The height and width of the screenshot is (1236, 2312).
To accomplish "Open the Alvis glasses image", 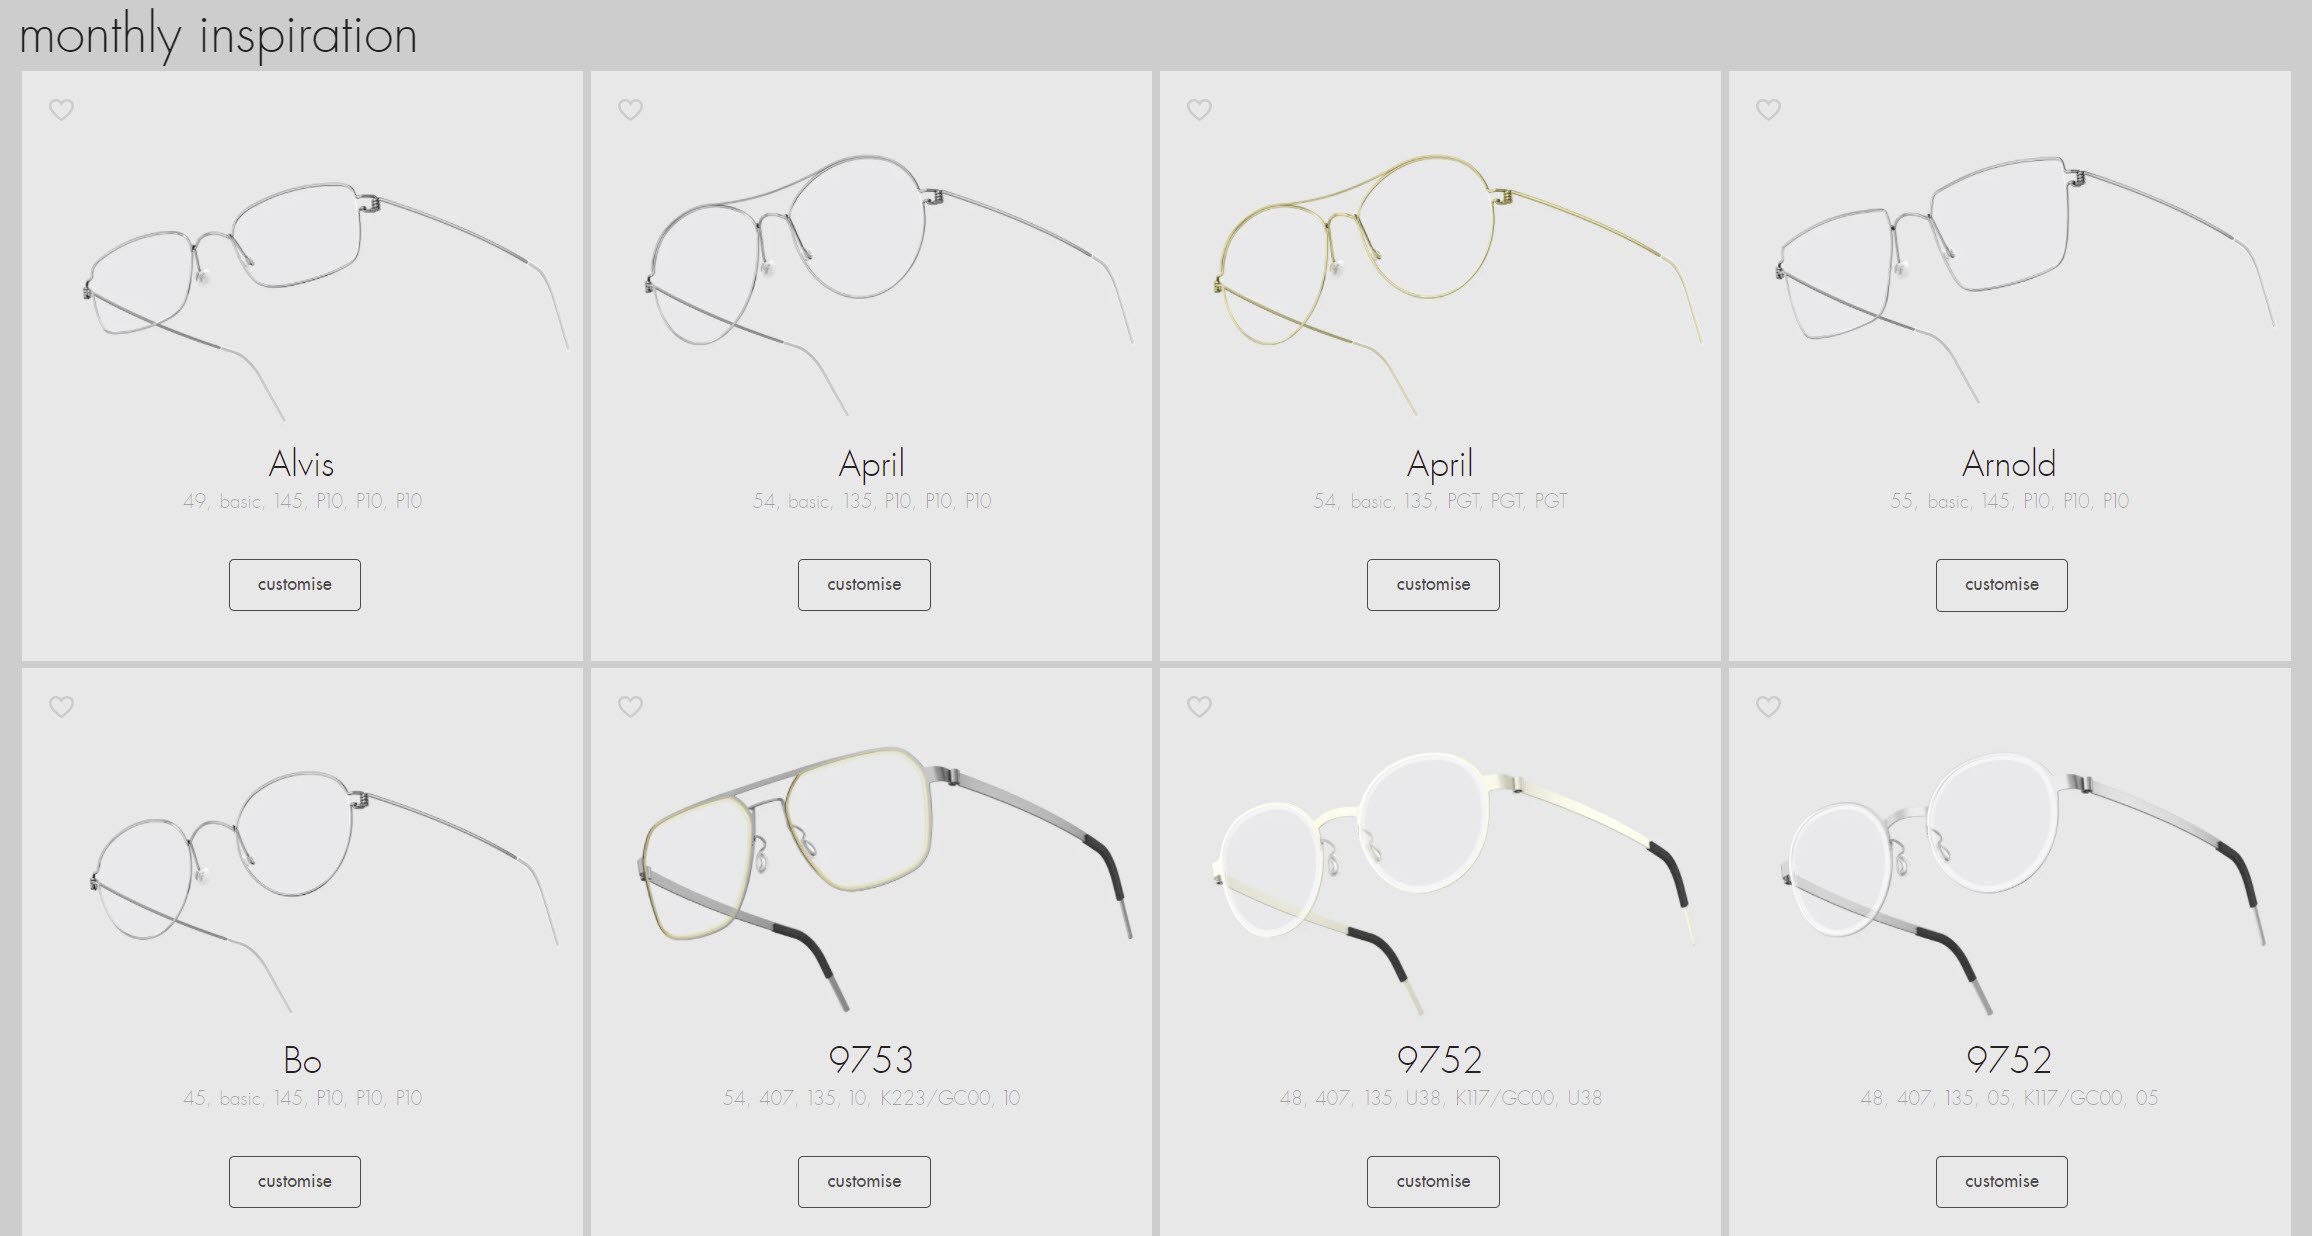I will (x=325, y=300).
